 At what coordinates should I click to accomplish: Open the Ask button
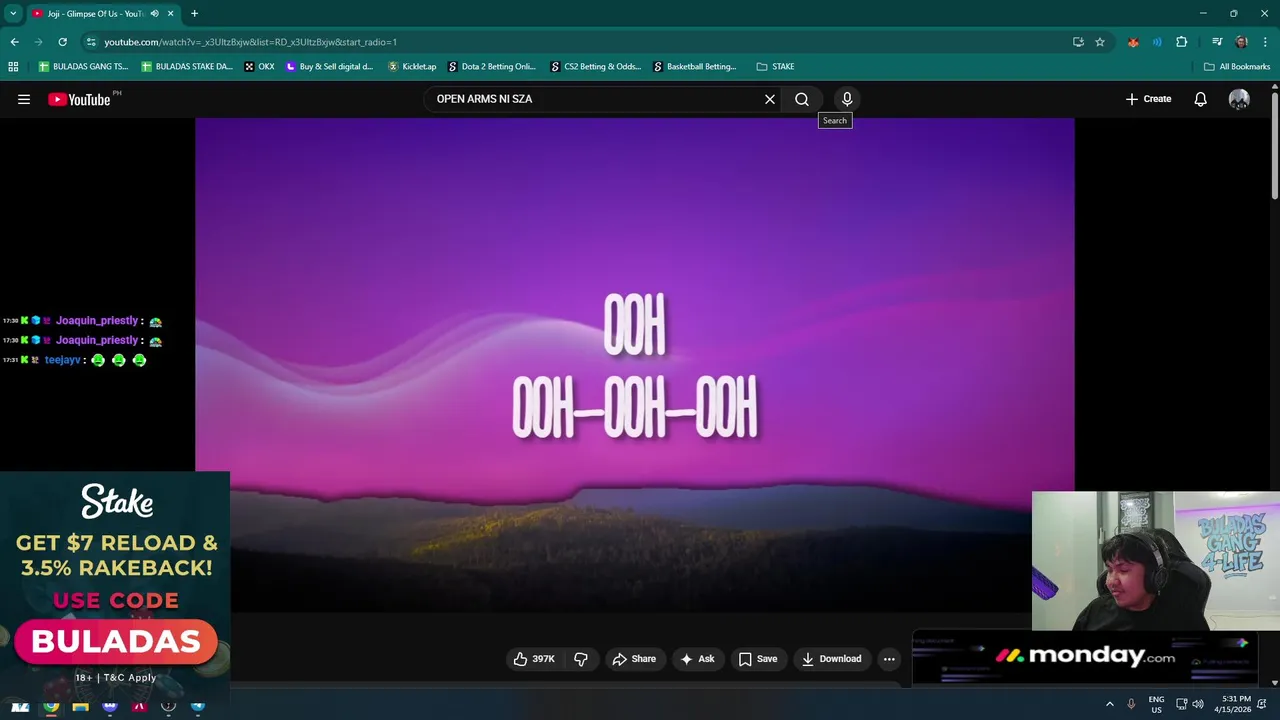[697, 659]
